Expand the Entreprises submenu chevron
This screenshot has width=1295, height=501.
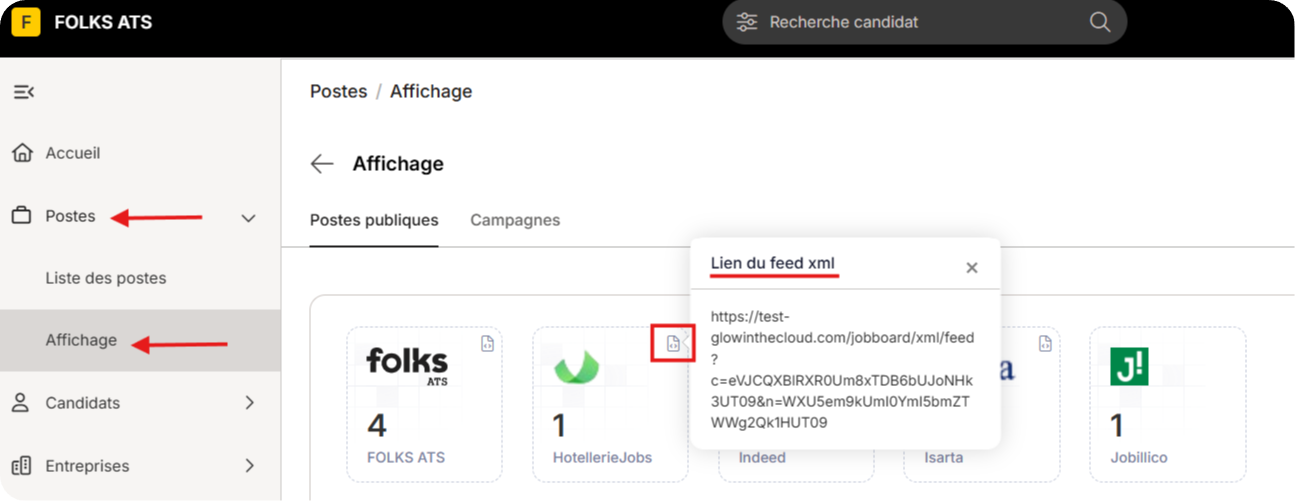point(249,466)
